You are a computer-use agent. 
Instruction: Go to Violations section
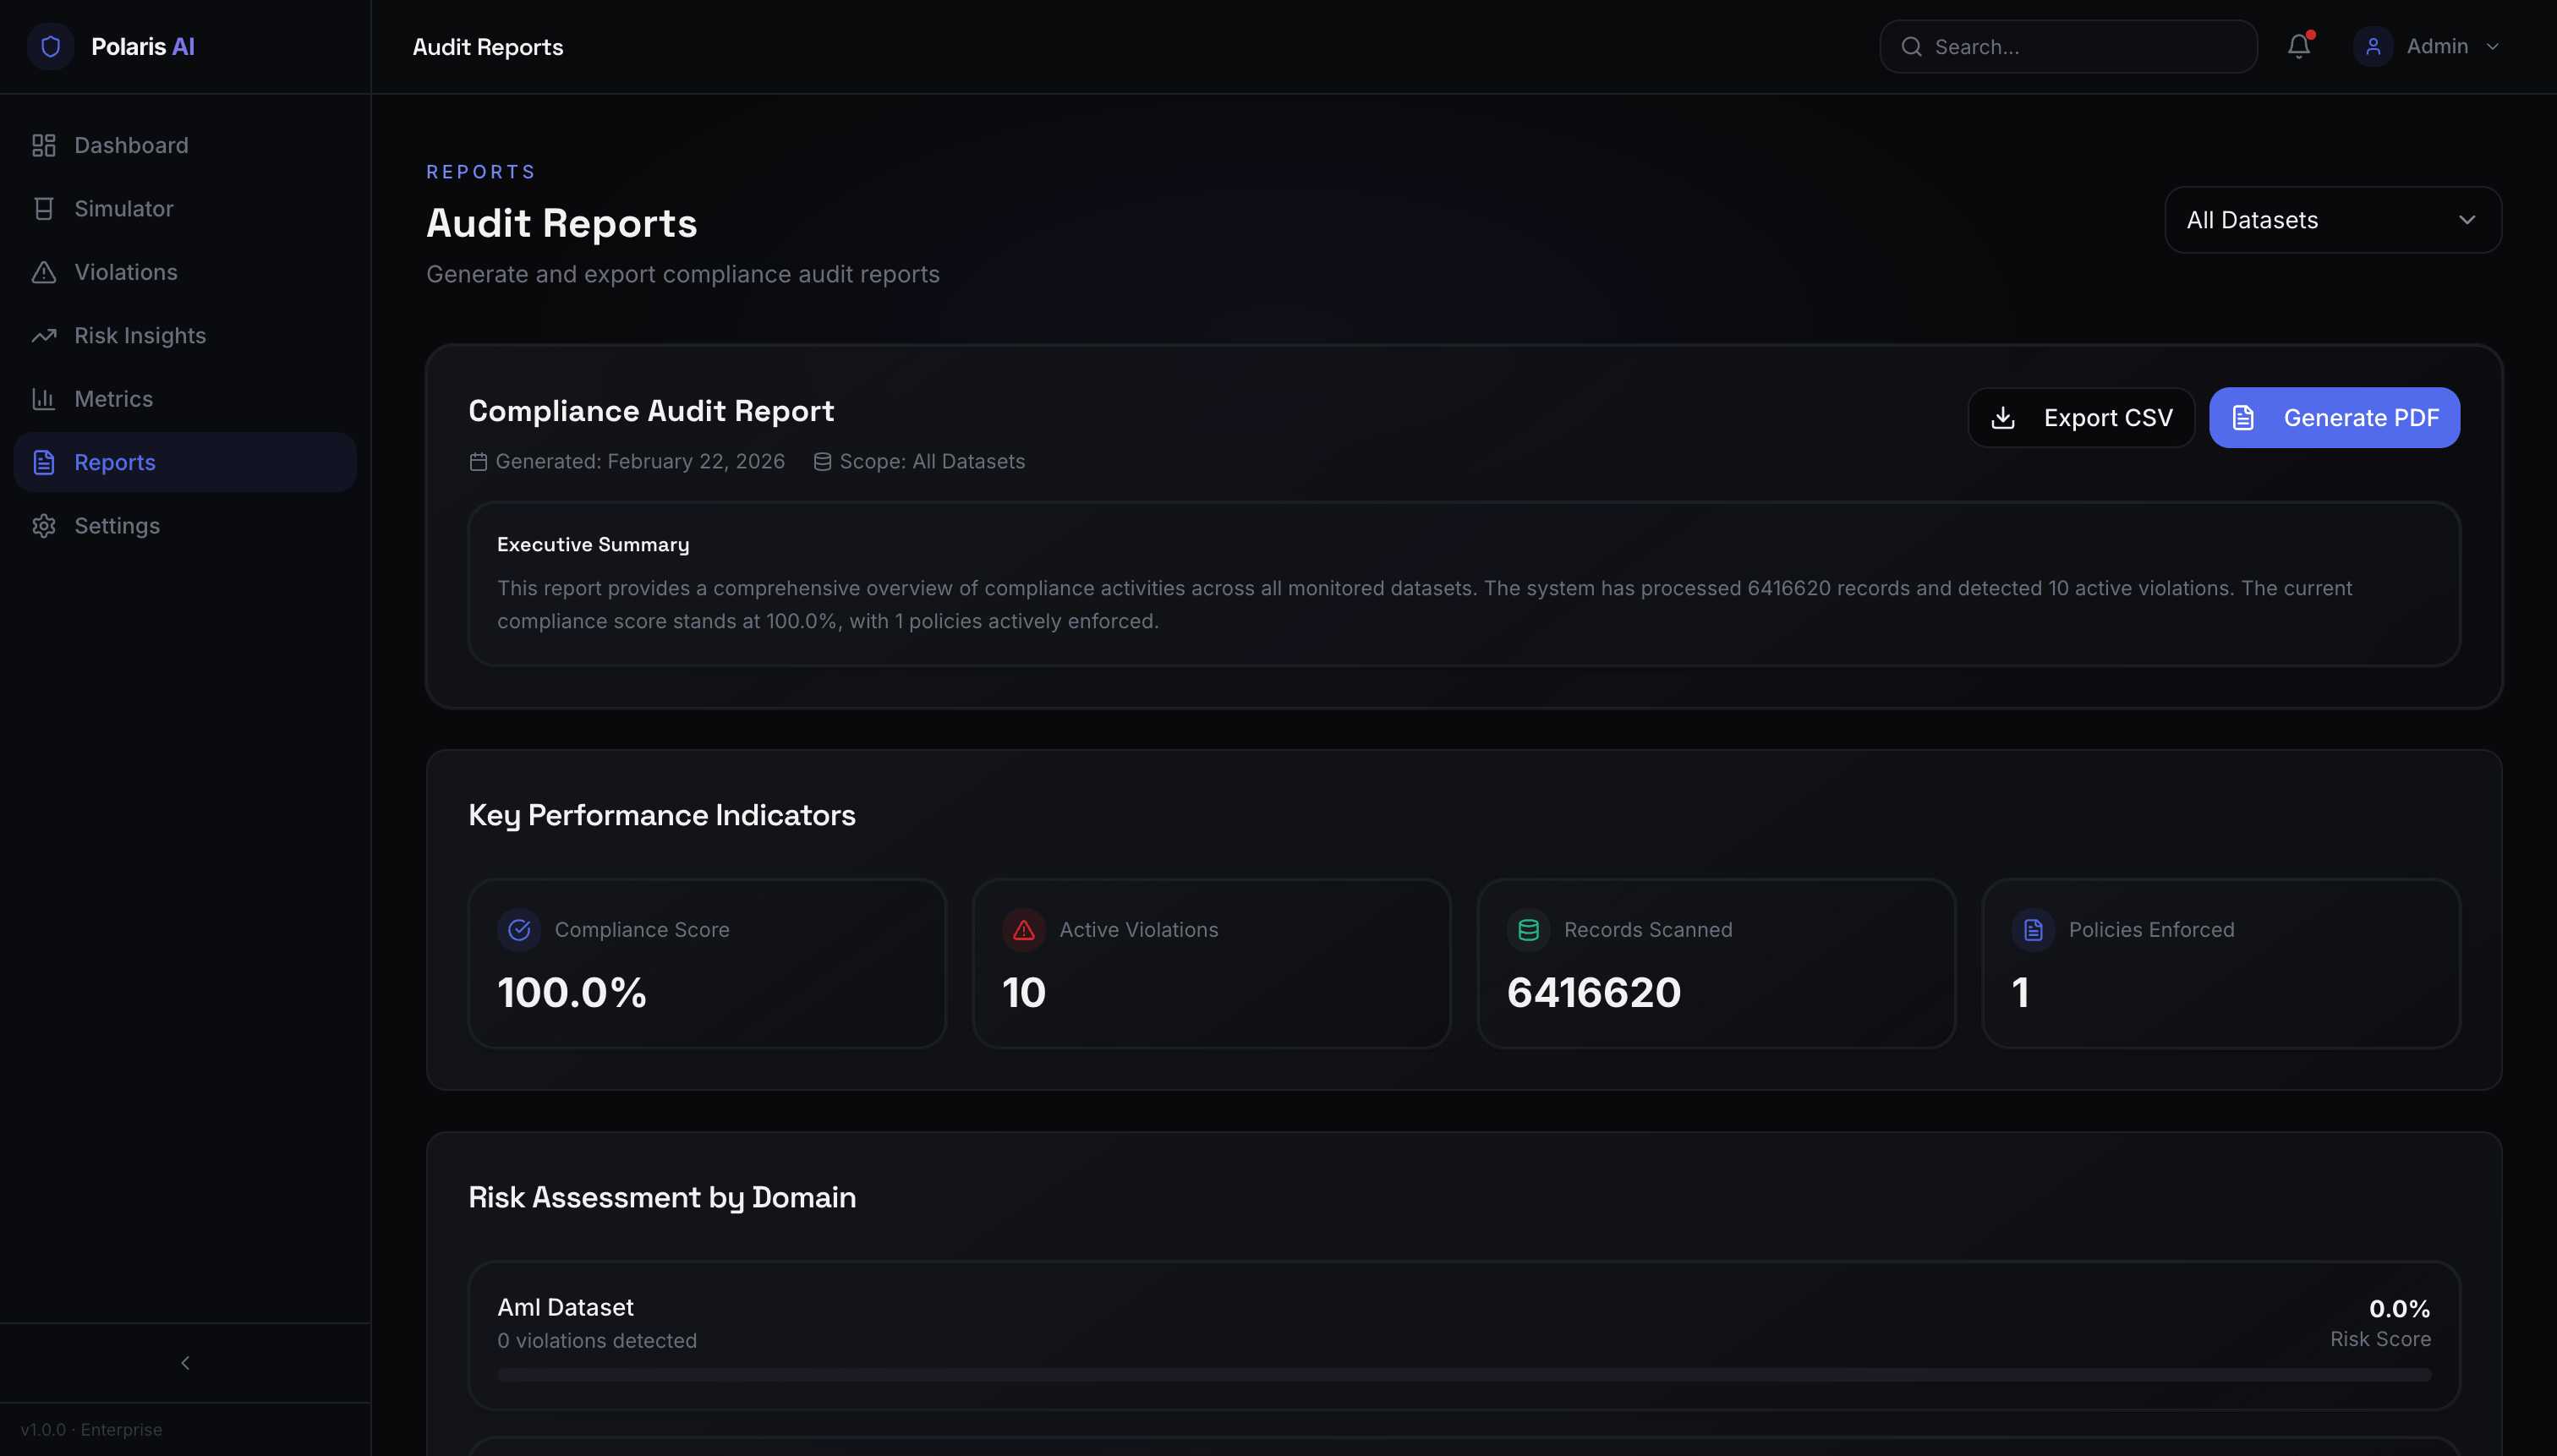coord(185,272)
